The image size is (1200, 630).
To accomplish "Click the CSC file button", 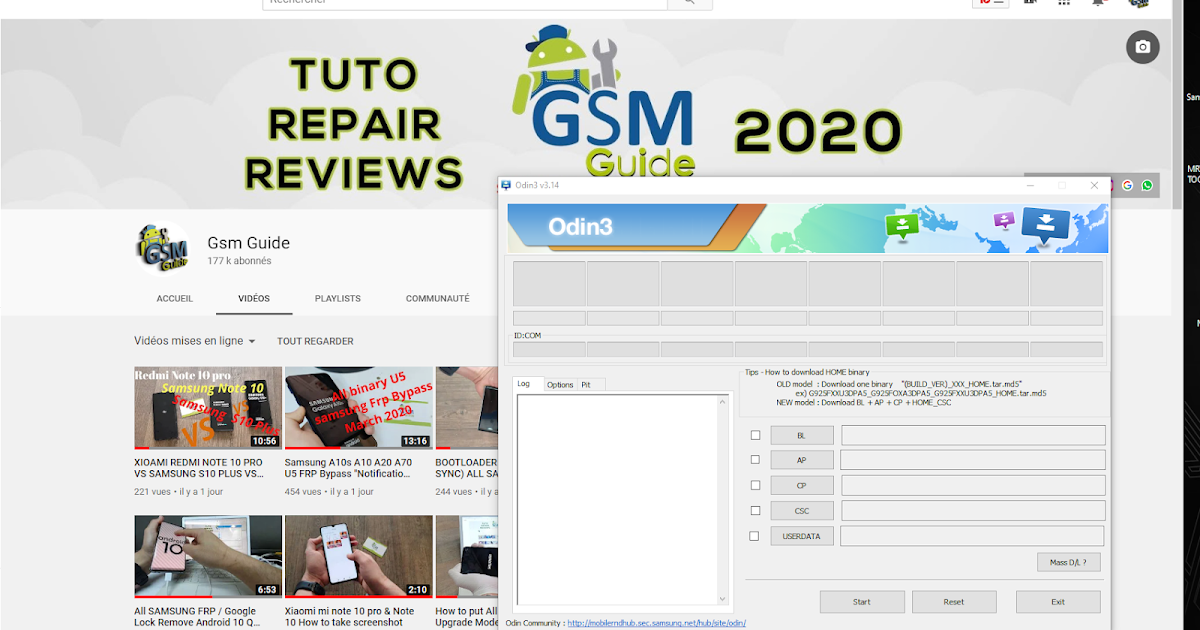I will [x=801, y=511].
